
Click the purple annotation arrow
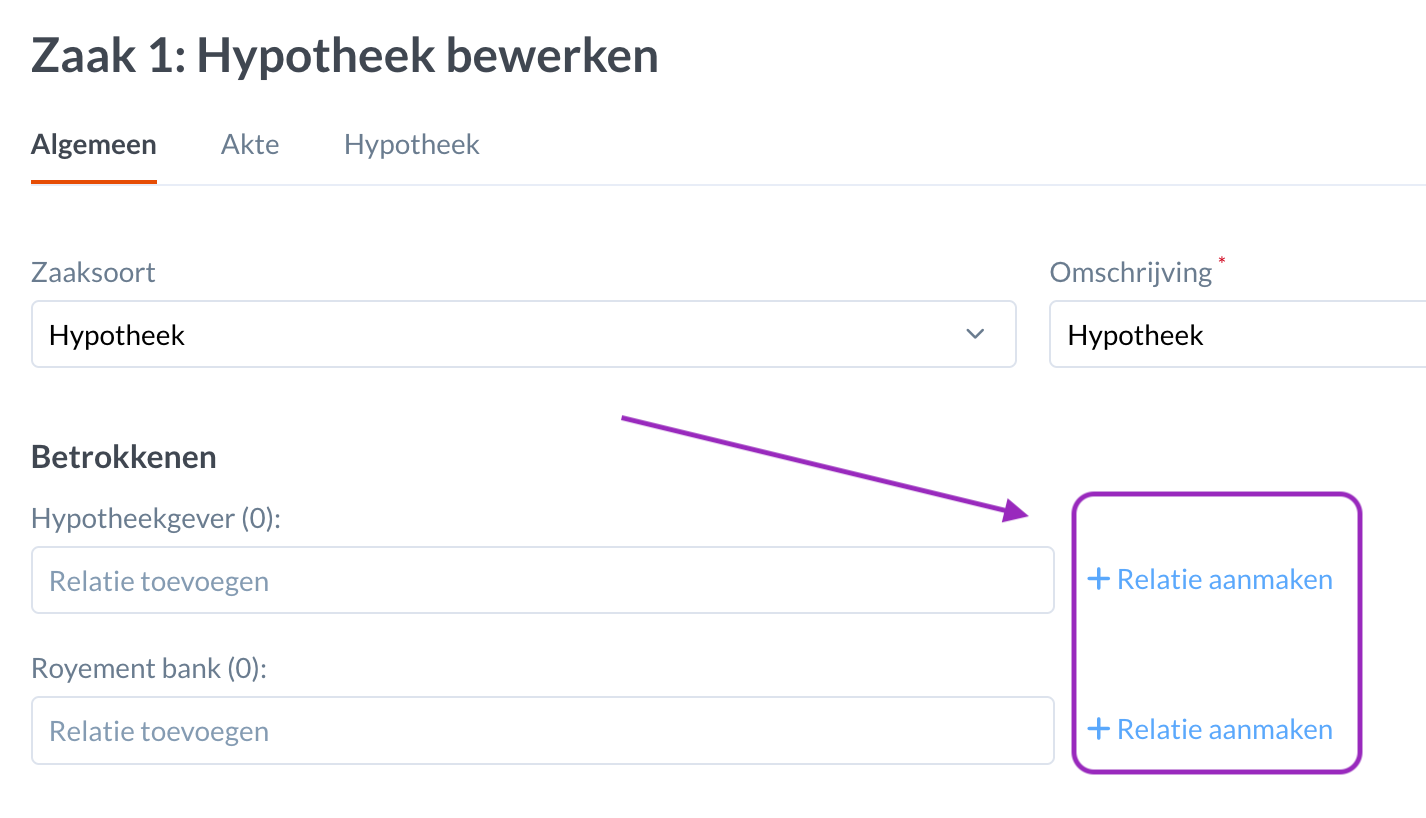pos(820,465)
